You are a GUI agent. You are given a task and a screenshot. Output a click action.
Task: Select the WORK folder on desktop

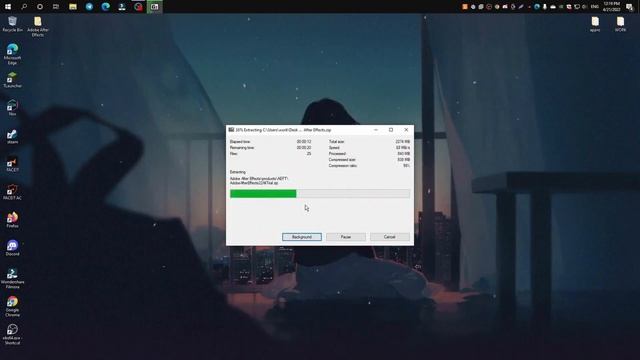click(620, 24)
